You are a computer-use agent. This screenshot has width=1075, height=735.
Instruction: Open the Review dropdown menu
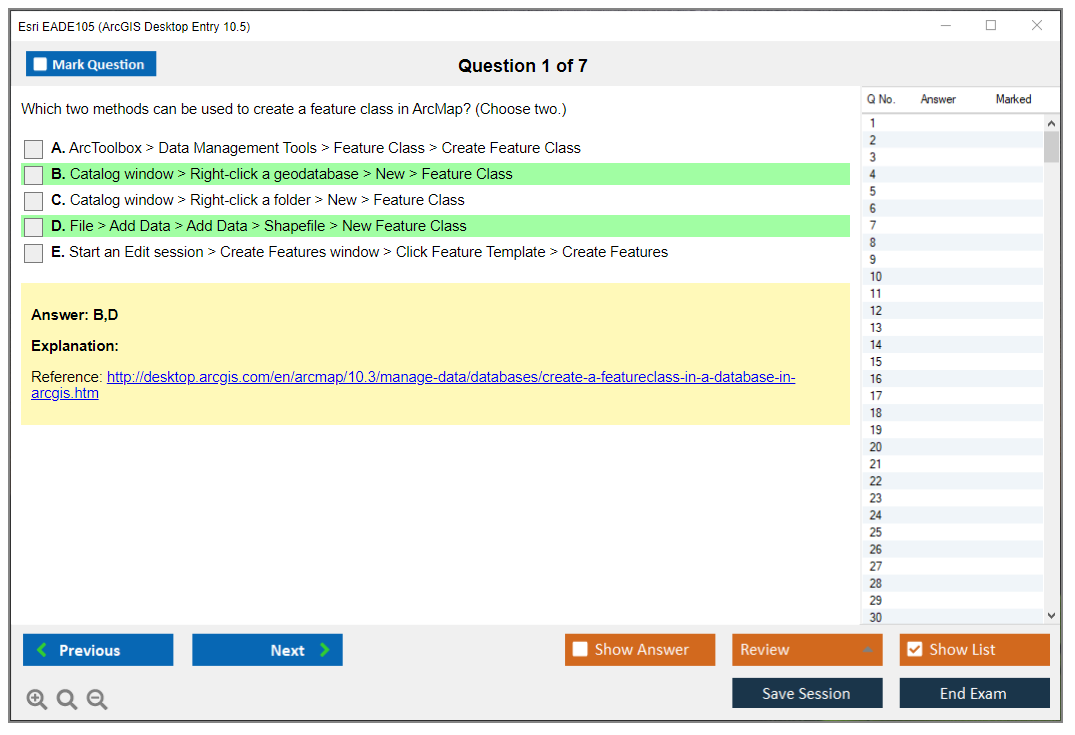[x=806, y=650]
